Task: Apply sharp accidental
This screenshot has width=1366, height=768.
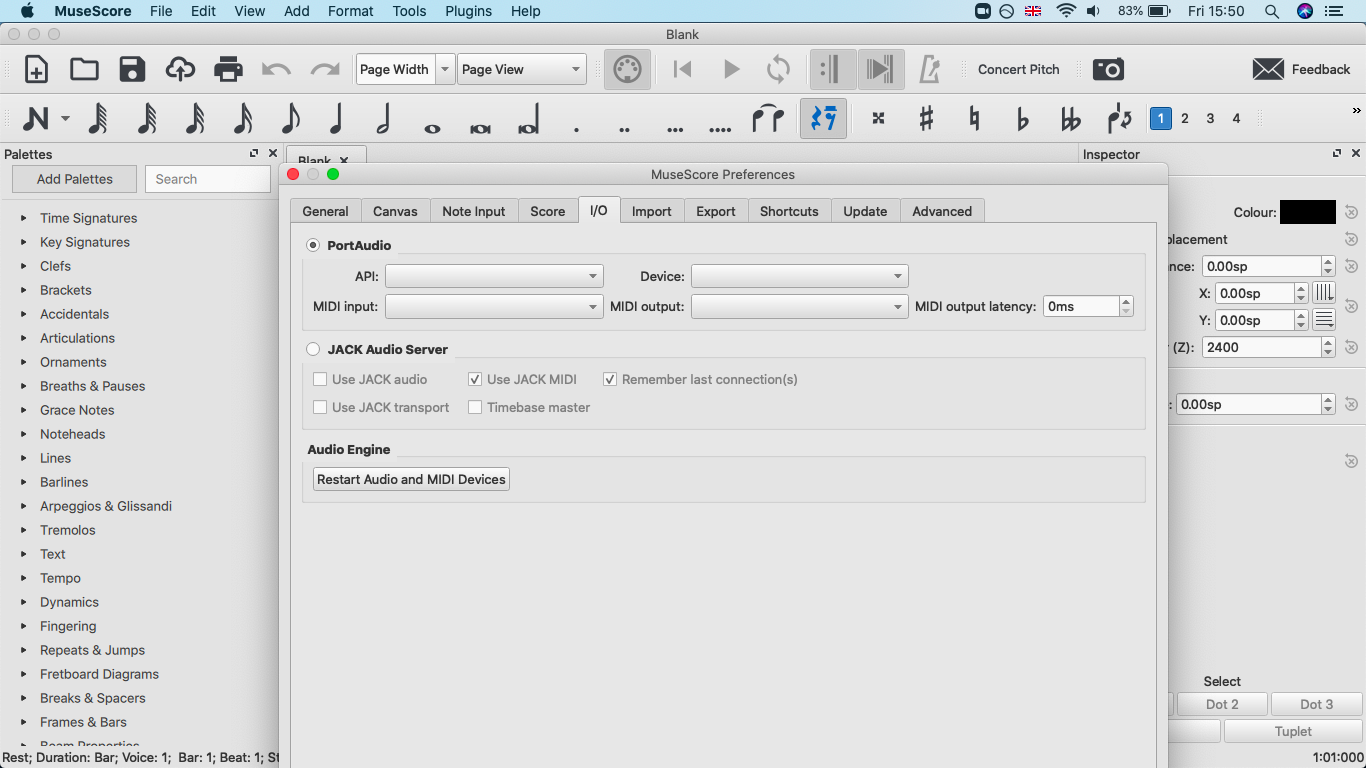Action: click(926, 118)
